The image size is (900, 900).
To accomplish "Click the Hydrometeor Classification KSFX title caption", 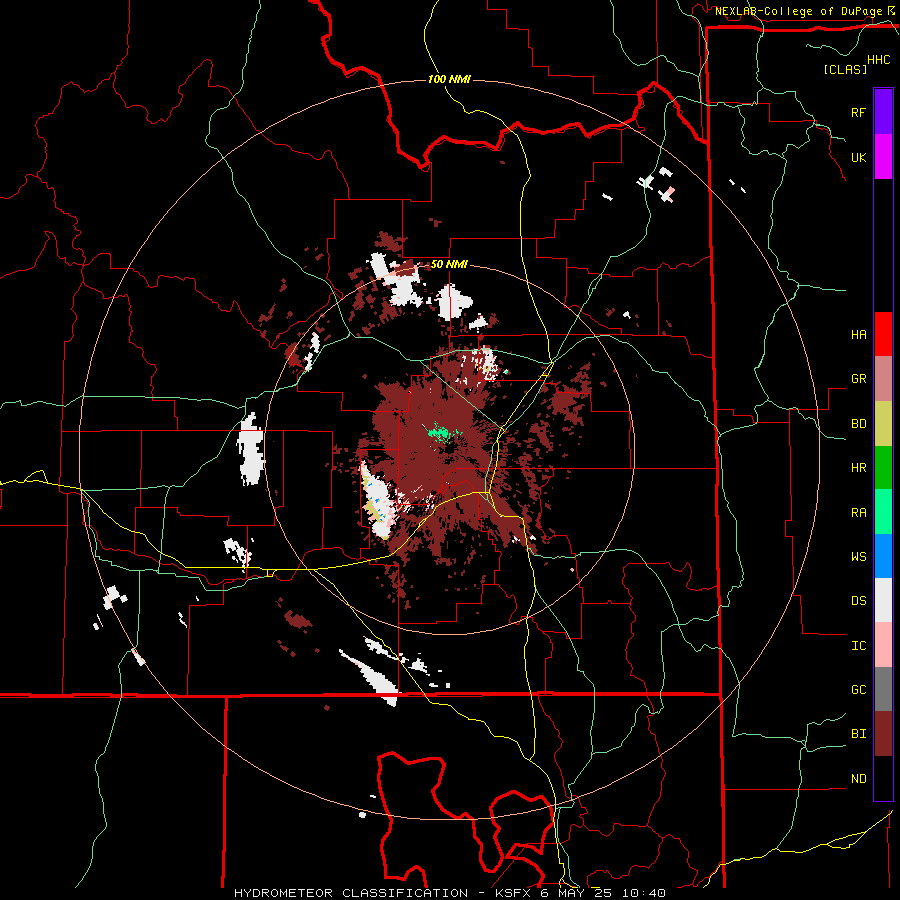I will [x=450, y=893].
